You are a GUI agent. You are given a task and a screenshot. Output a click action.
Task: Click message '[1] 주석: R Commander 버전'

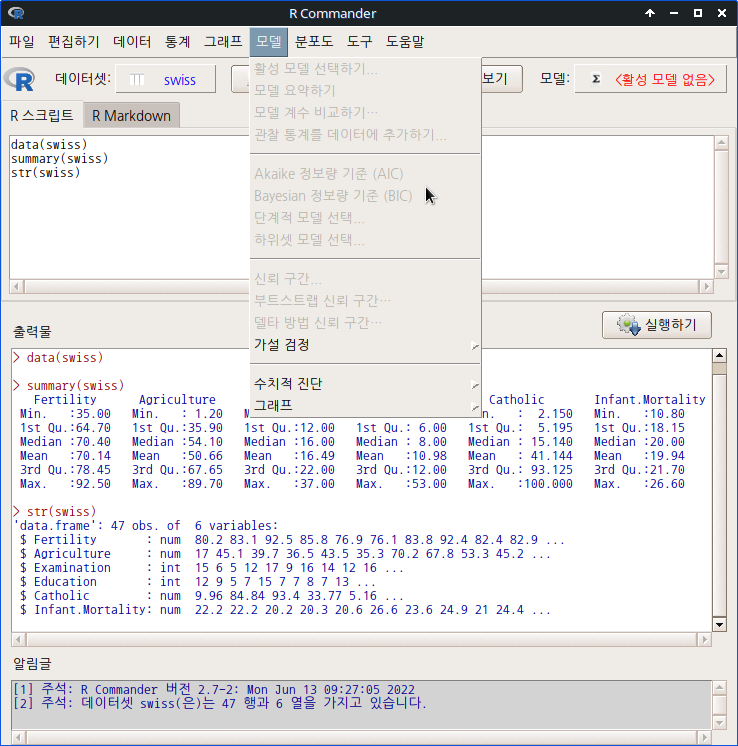coord(214,689)
